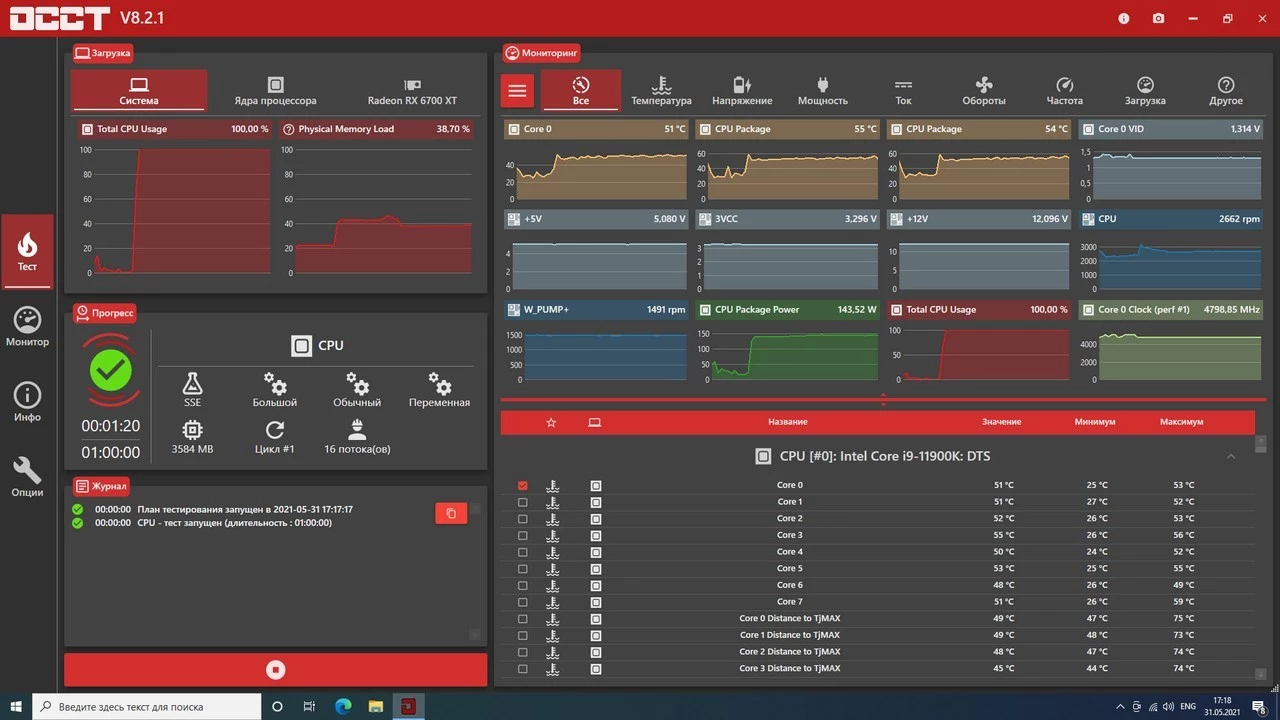Screen dimensions: 1280x720
Task: Check Core 0 Distance to TjMAX checkbox
Action: click(522, 619)
